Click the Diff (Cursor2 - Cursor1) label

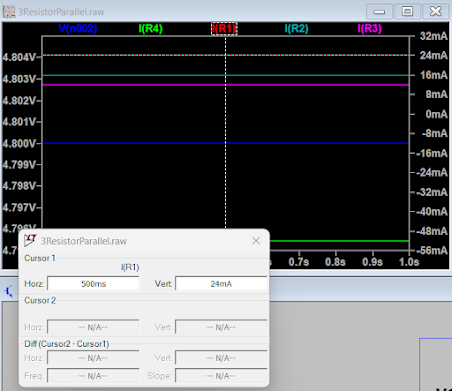tap(67, 344)
